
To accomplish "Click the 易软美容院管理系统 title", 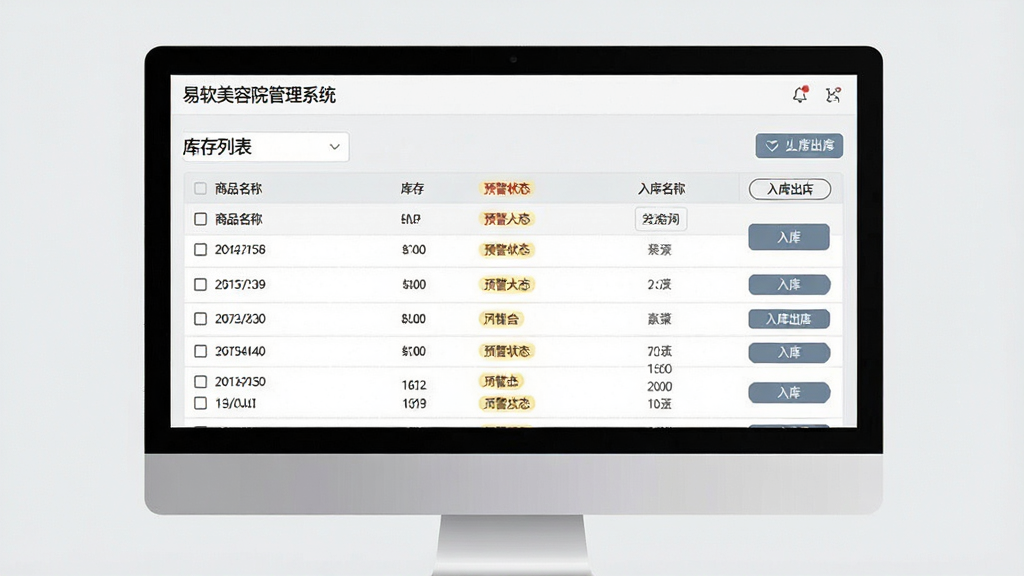I will pyautogui.click(x=259, y=95).
